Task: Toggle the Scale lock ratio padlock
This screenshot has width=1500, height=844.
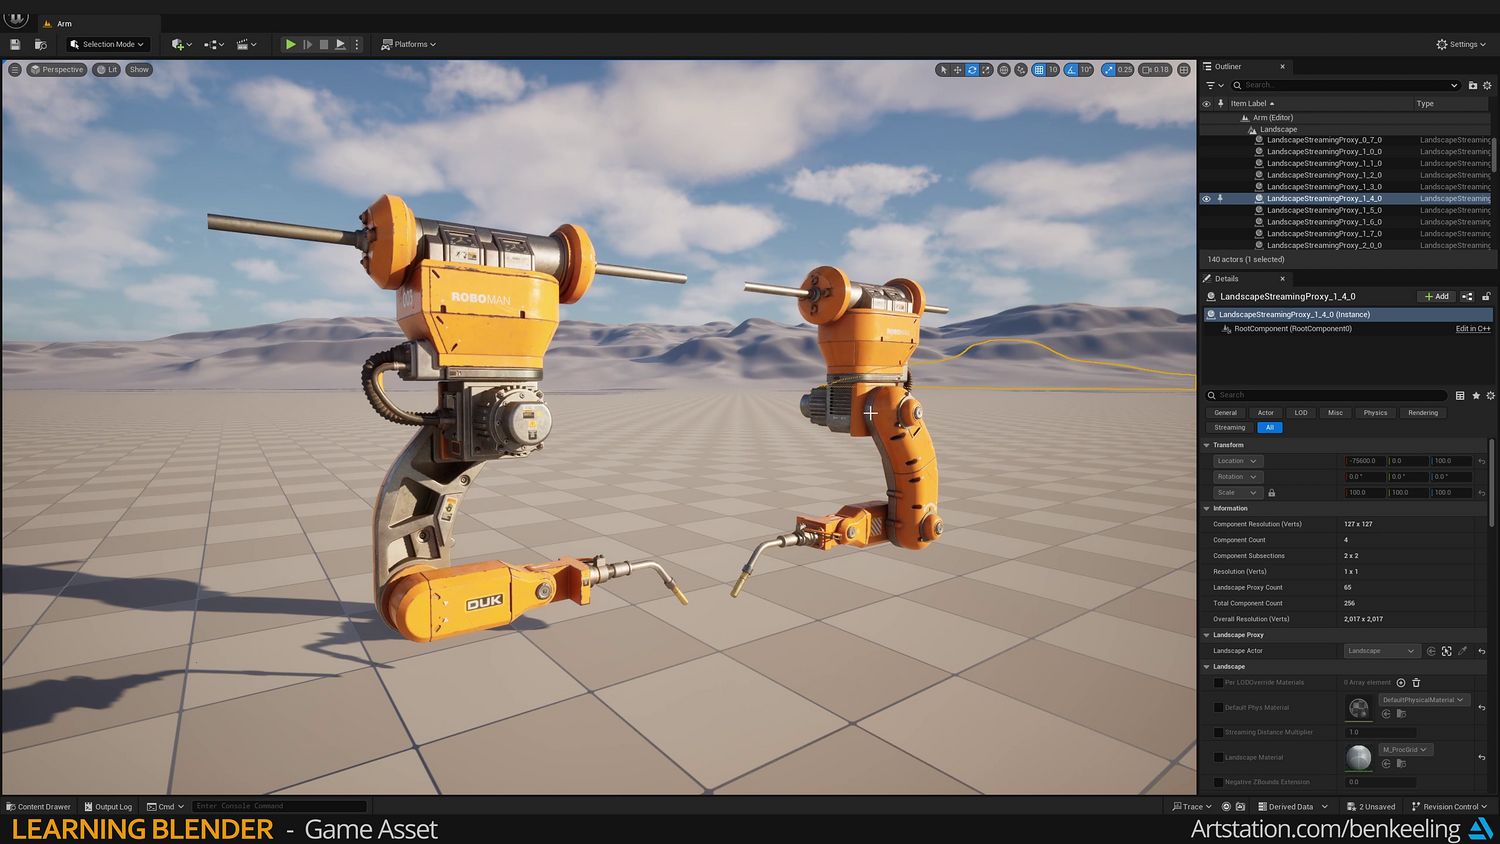Action: click(1272, 493)
